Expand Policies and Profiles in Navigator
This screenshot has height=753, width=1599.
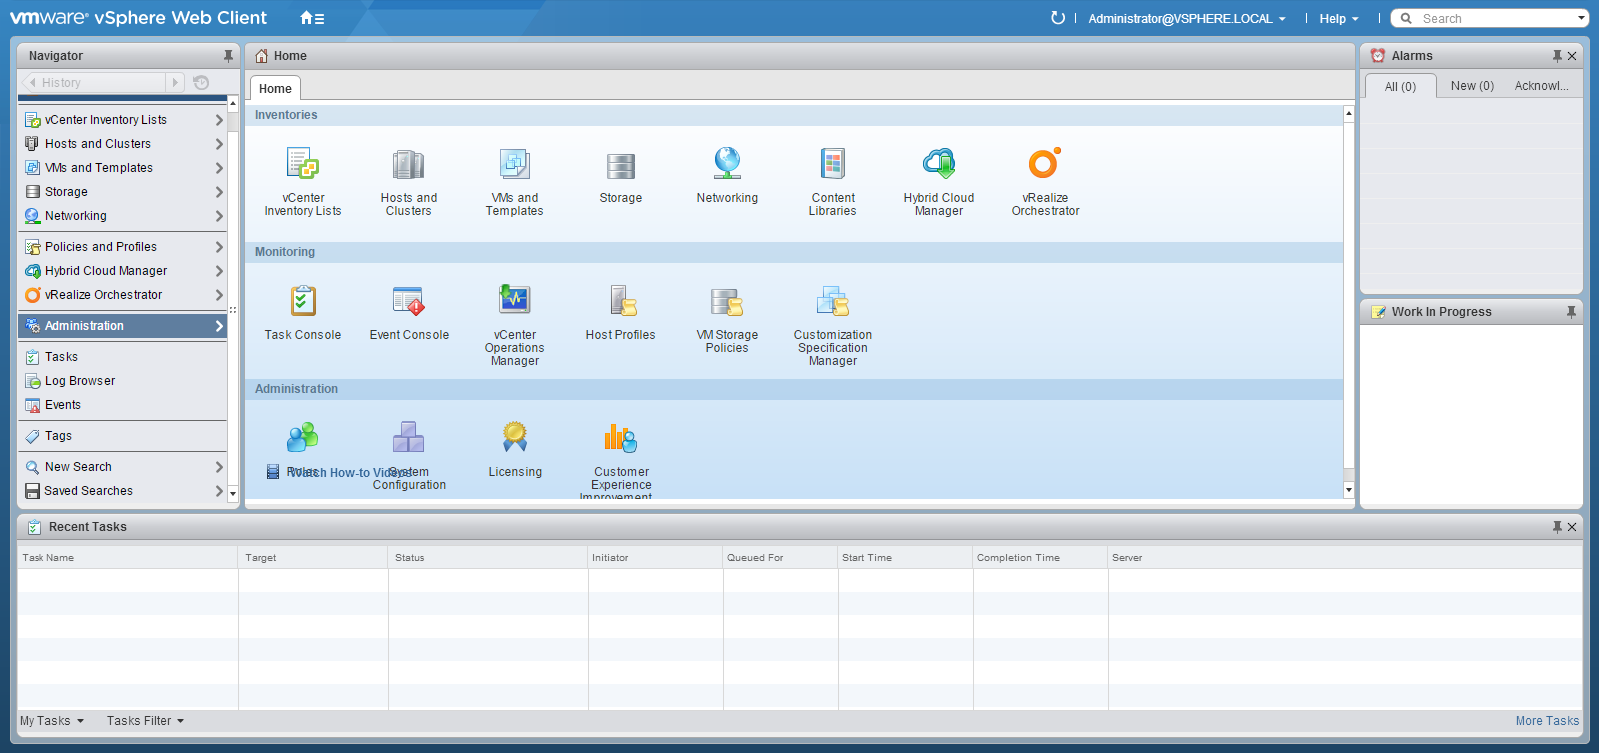[219, 247]
